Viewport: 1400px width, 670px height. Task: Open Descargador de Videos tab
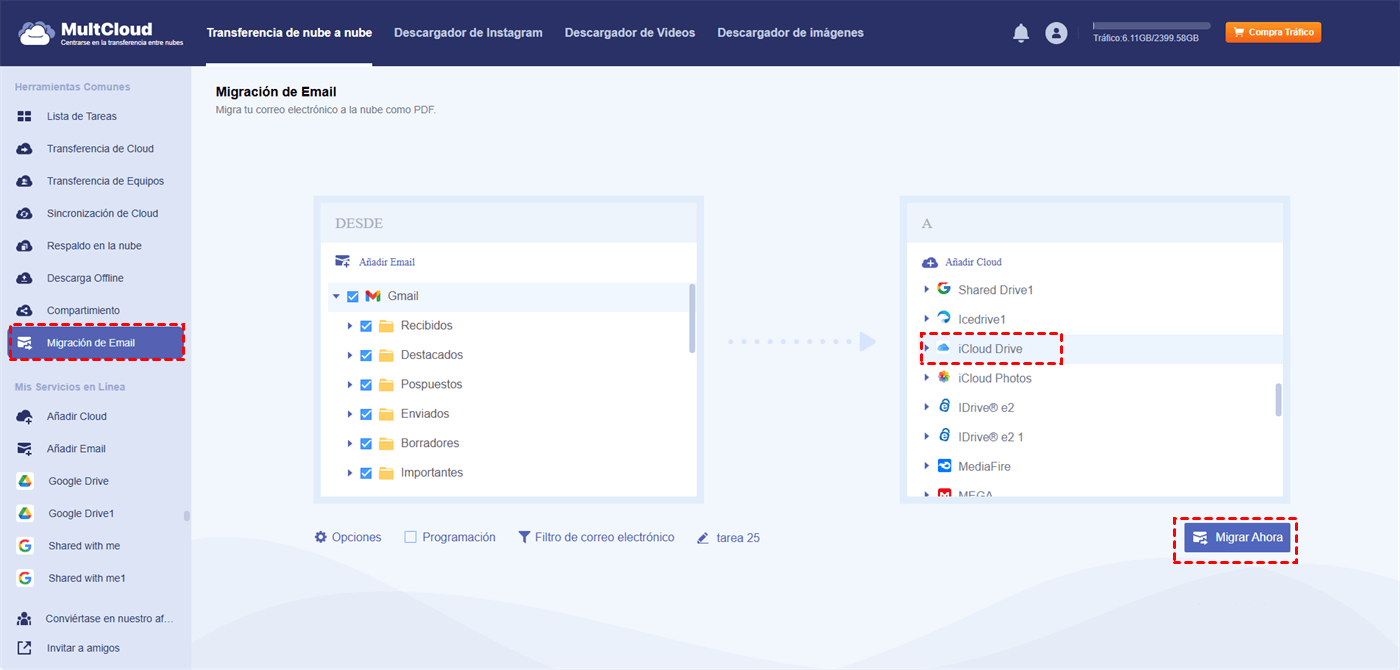pyautogui.click(x=630, y=33)
